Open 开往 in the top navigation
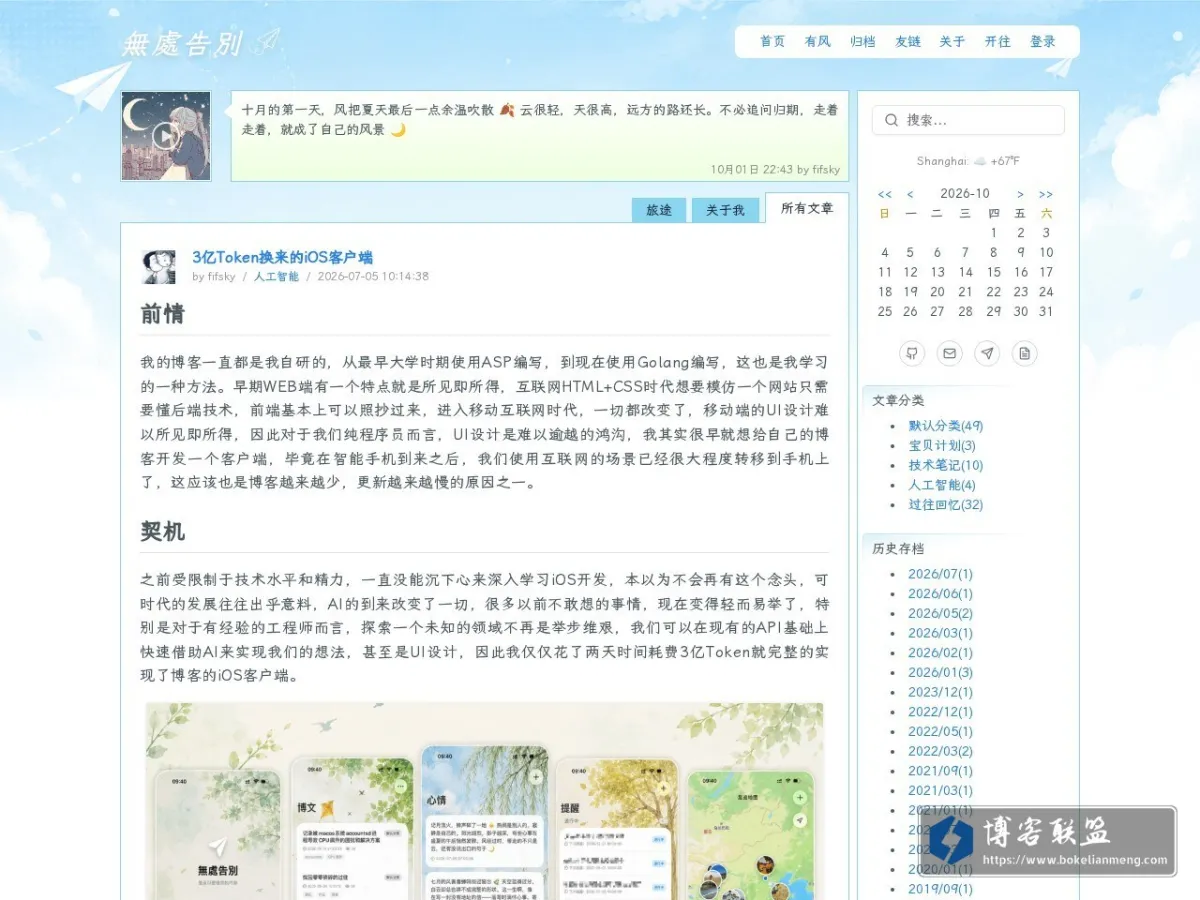1200x900 pixels. click(997, 41)
